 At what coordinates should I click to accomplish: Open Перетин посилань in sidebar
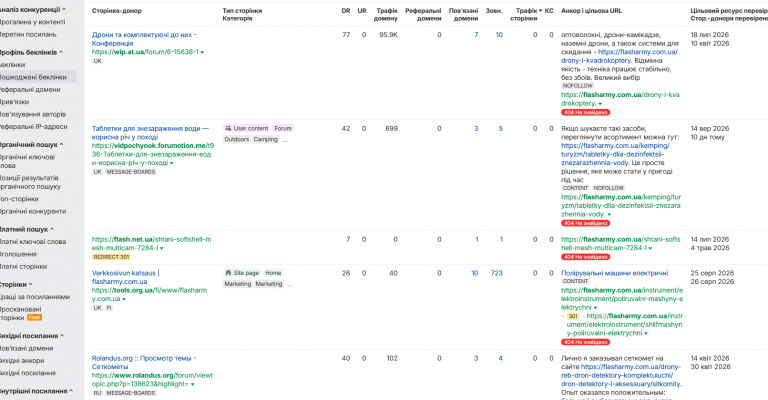coord(28,35)
